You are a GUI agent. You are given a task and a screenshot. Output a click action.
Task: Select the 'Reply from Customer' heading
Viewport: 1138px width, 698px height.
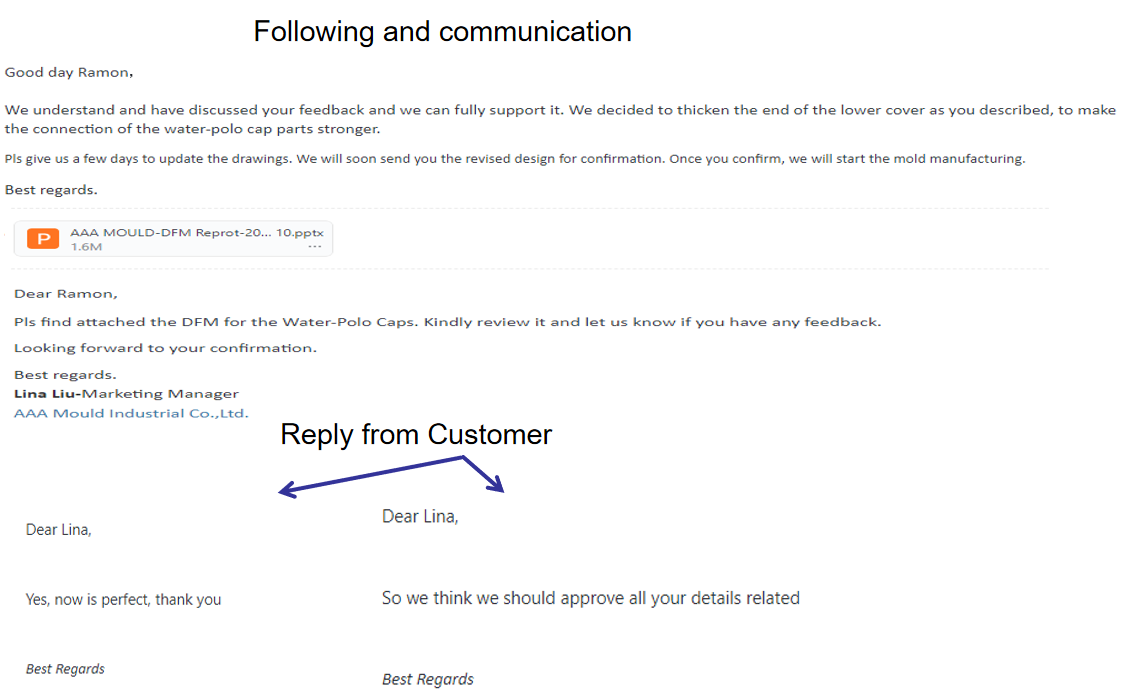click(415, 434)
